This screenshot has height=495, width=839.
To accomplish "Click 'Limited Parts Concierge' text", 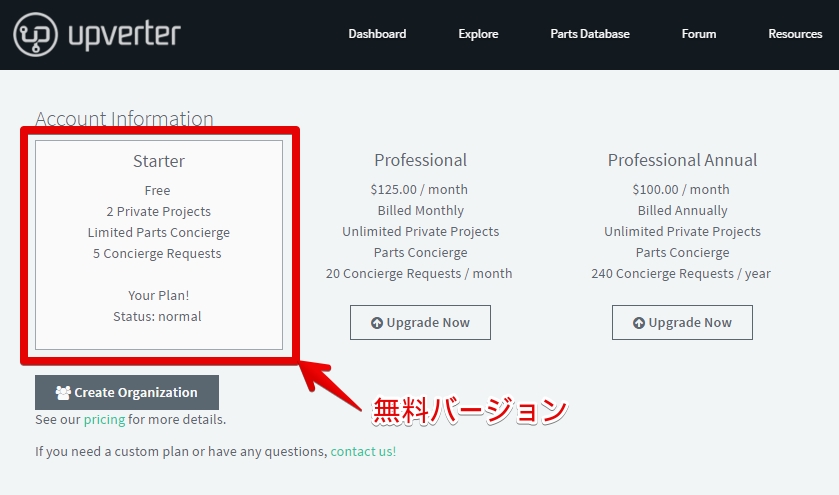I will [159, 232].
